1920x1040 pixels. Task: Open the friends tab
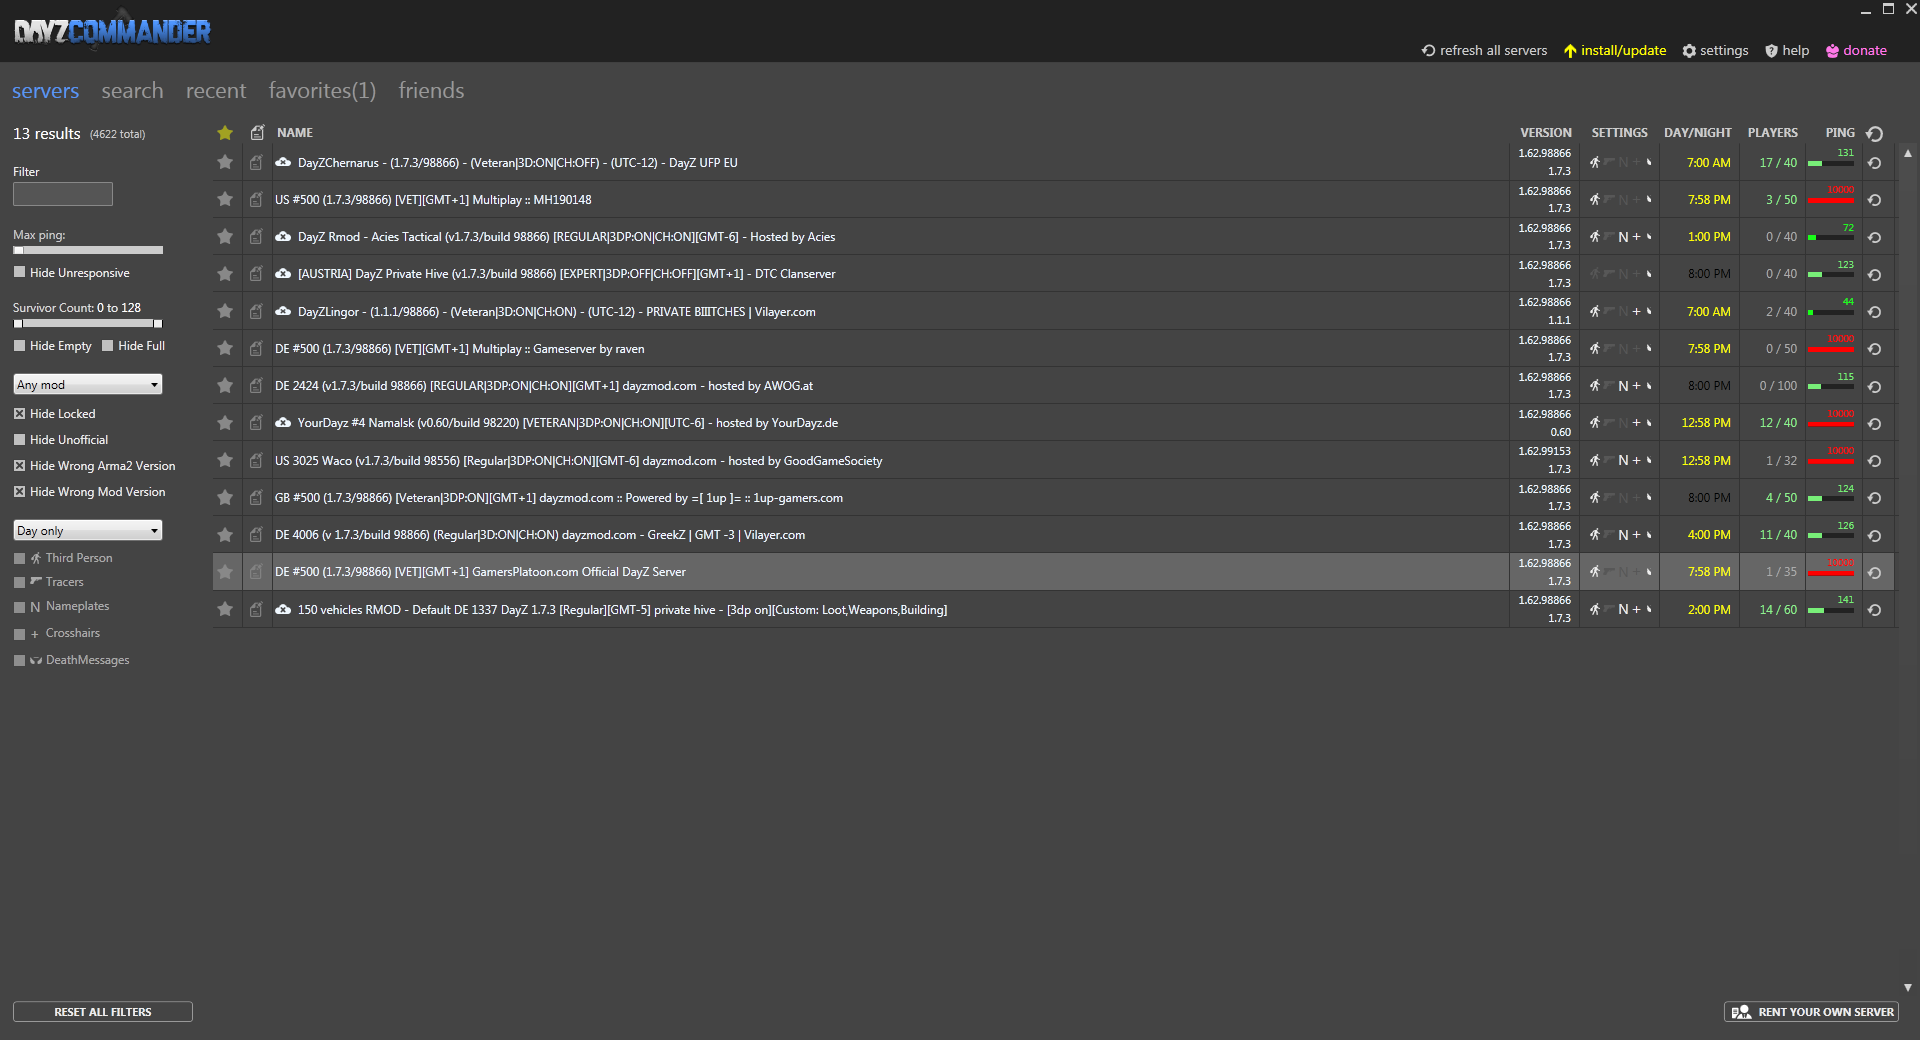(x=431, y=90)
